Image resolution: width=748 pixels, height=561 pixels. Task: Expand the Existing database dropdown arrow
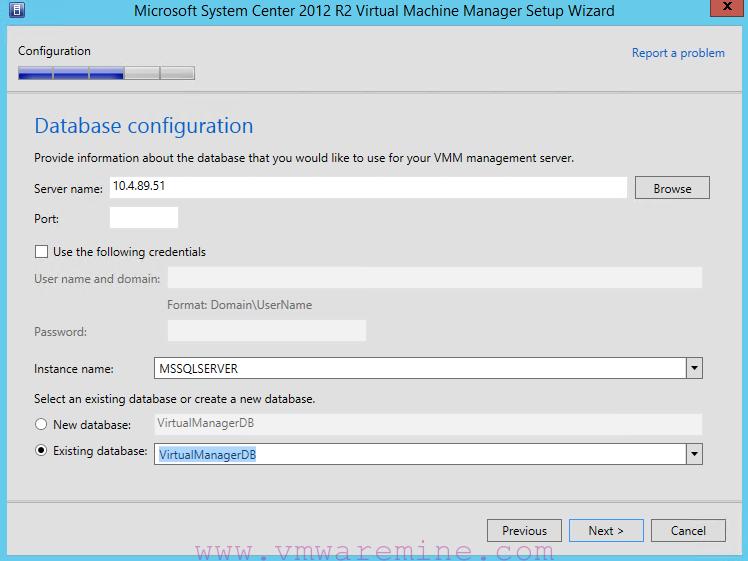[694, 454]
